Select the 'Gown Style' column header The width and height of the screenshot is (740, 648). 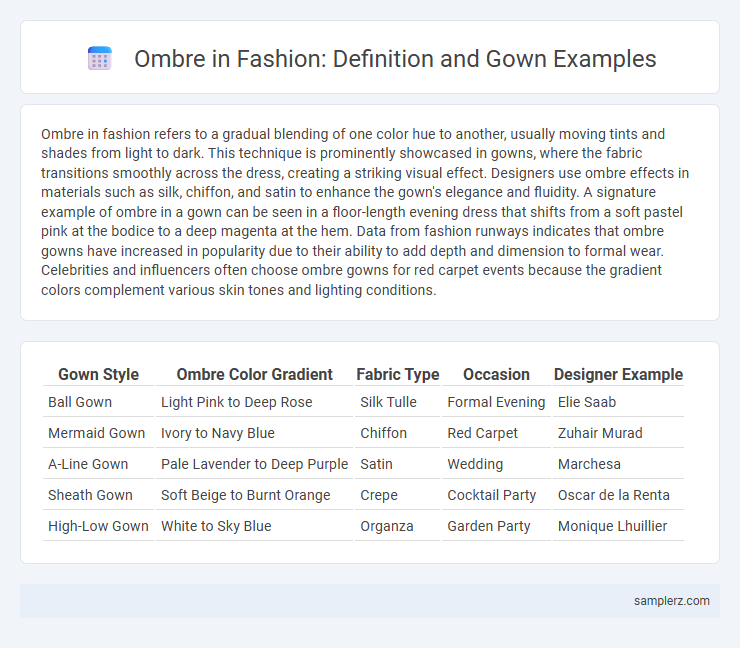click(x=98, y=374)
